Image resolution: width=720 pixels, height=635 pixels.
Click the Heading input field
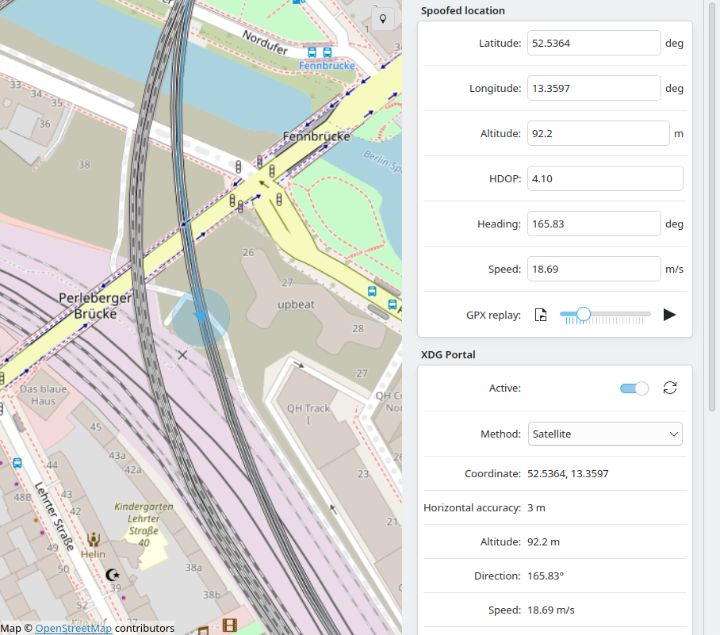[x=593, y=224]
